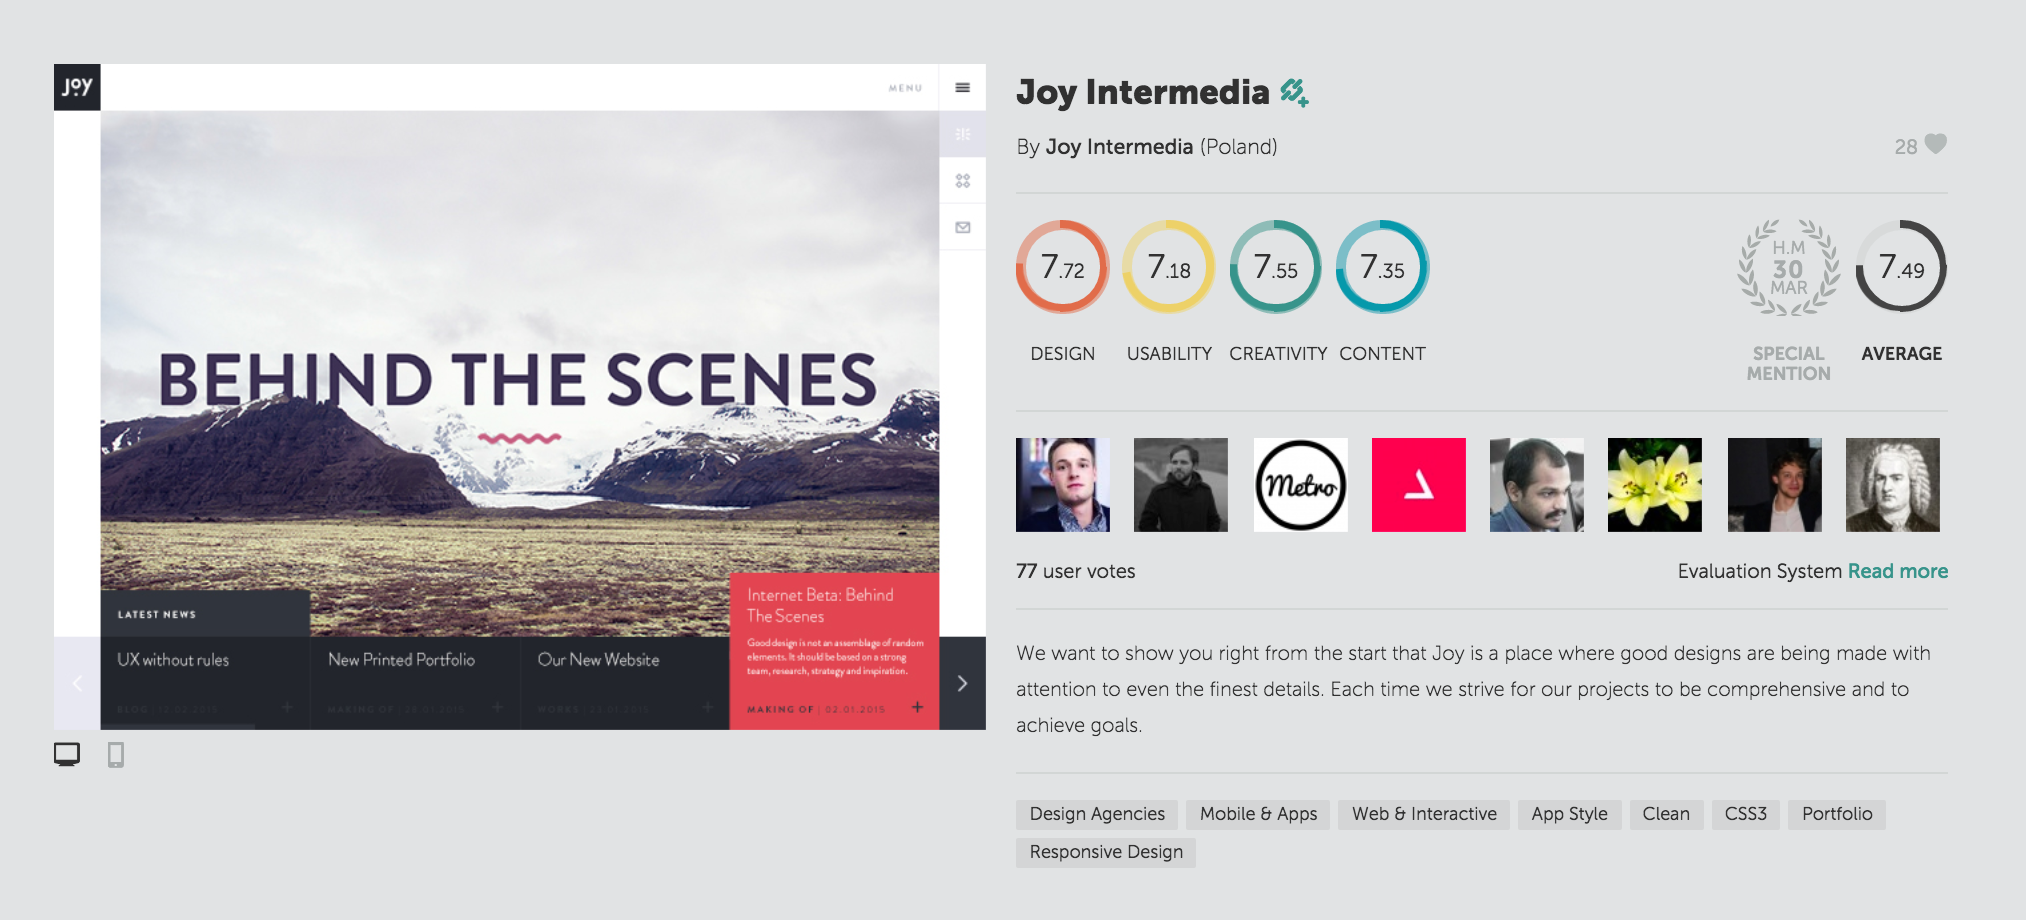Image resolution: width=2026 pixels, height=920 pixels.
Task: Expand plus on Our New Website item
Action: click(707, 707)
